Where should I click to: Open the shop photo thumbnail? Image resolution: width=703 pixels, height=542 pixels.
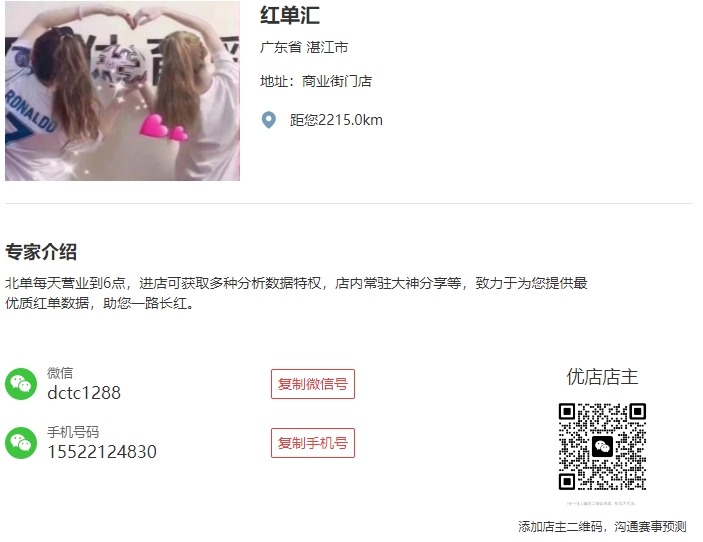tap(122, 91)
